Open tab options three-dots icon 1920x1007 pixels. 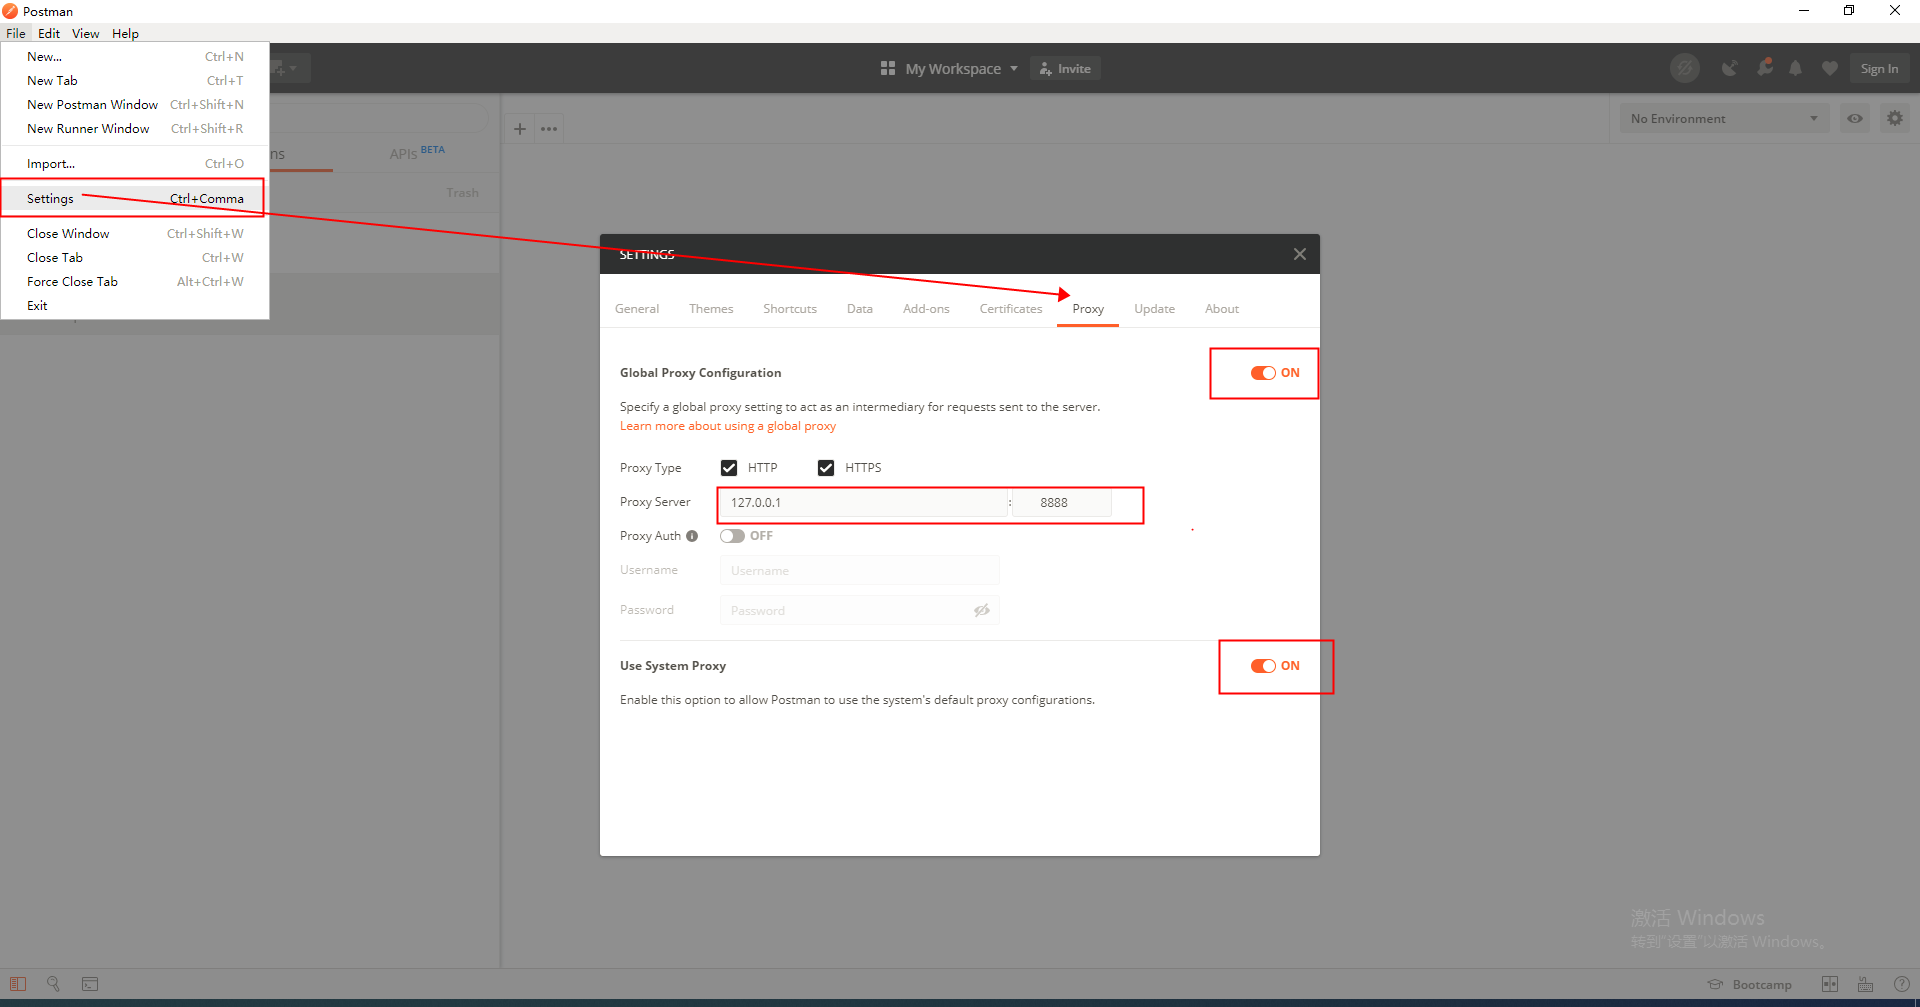[x=549, y=128]
